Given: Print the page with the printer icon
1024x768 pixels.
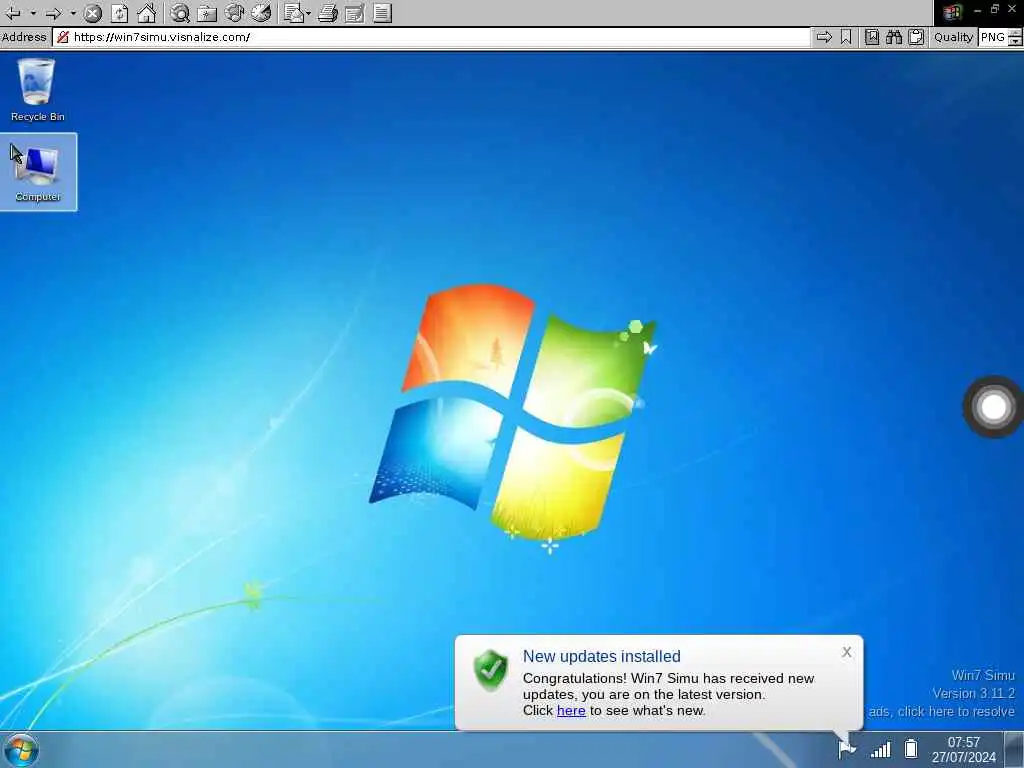Looking at the screenshot, I should tap(328, 13).
